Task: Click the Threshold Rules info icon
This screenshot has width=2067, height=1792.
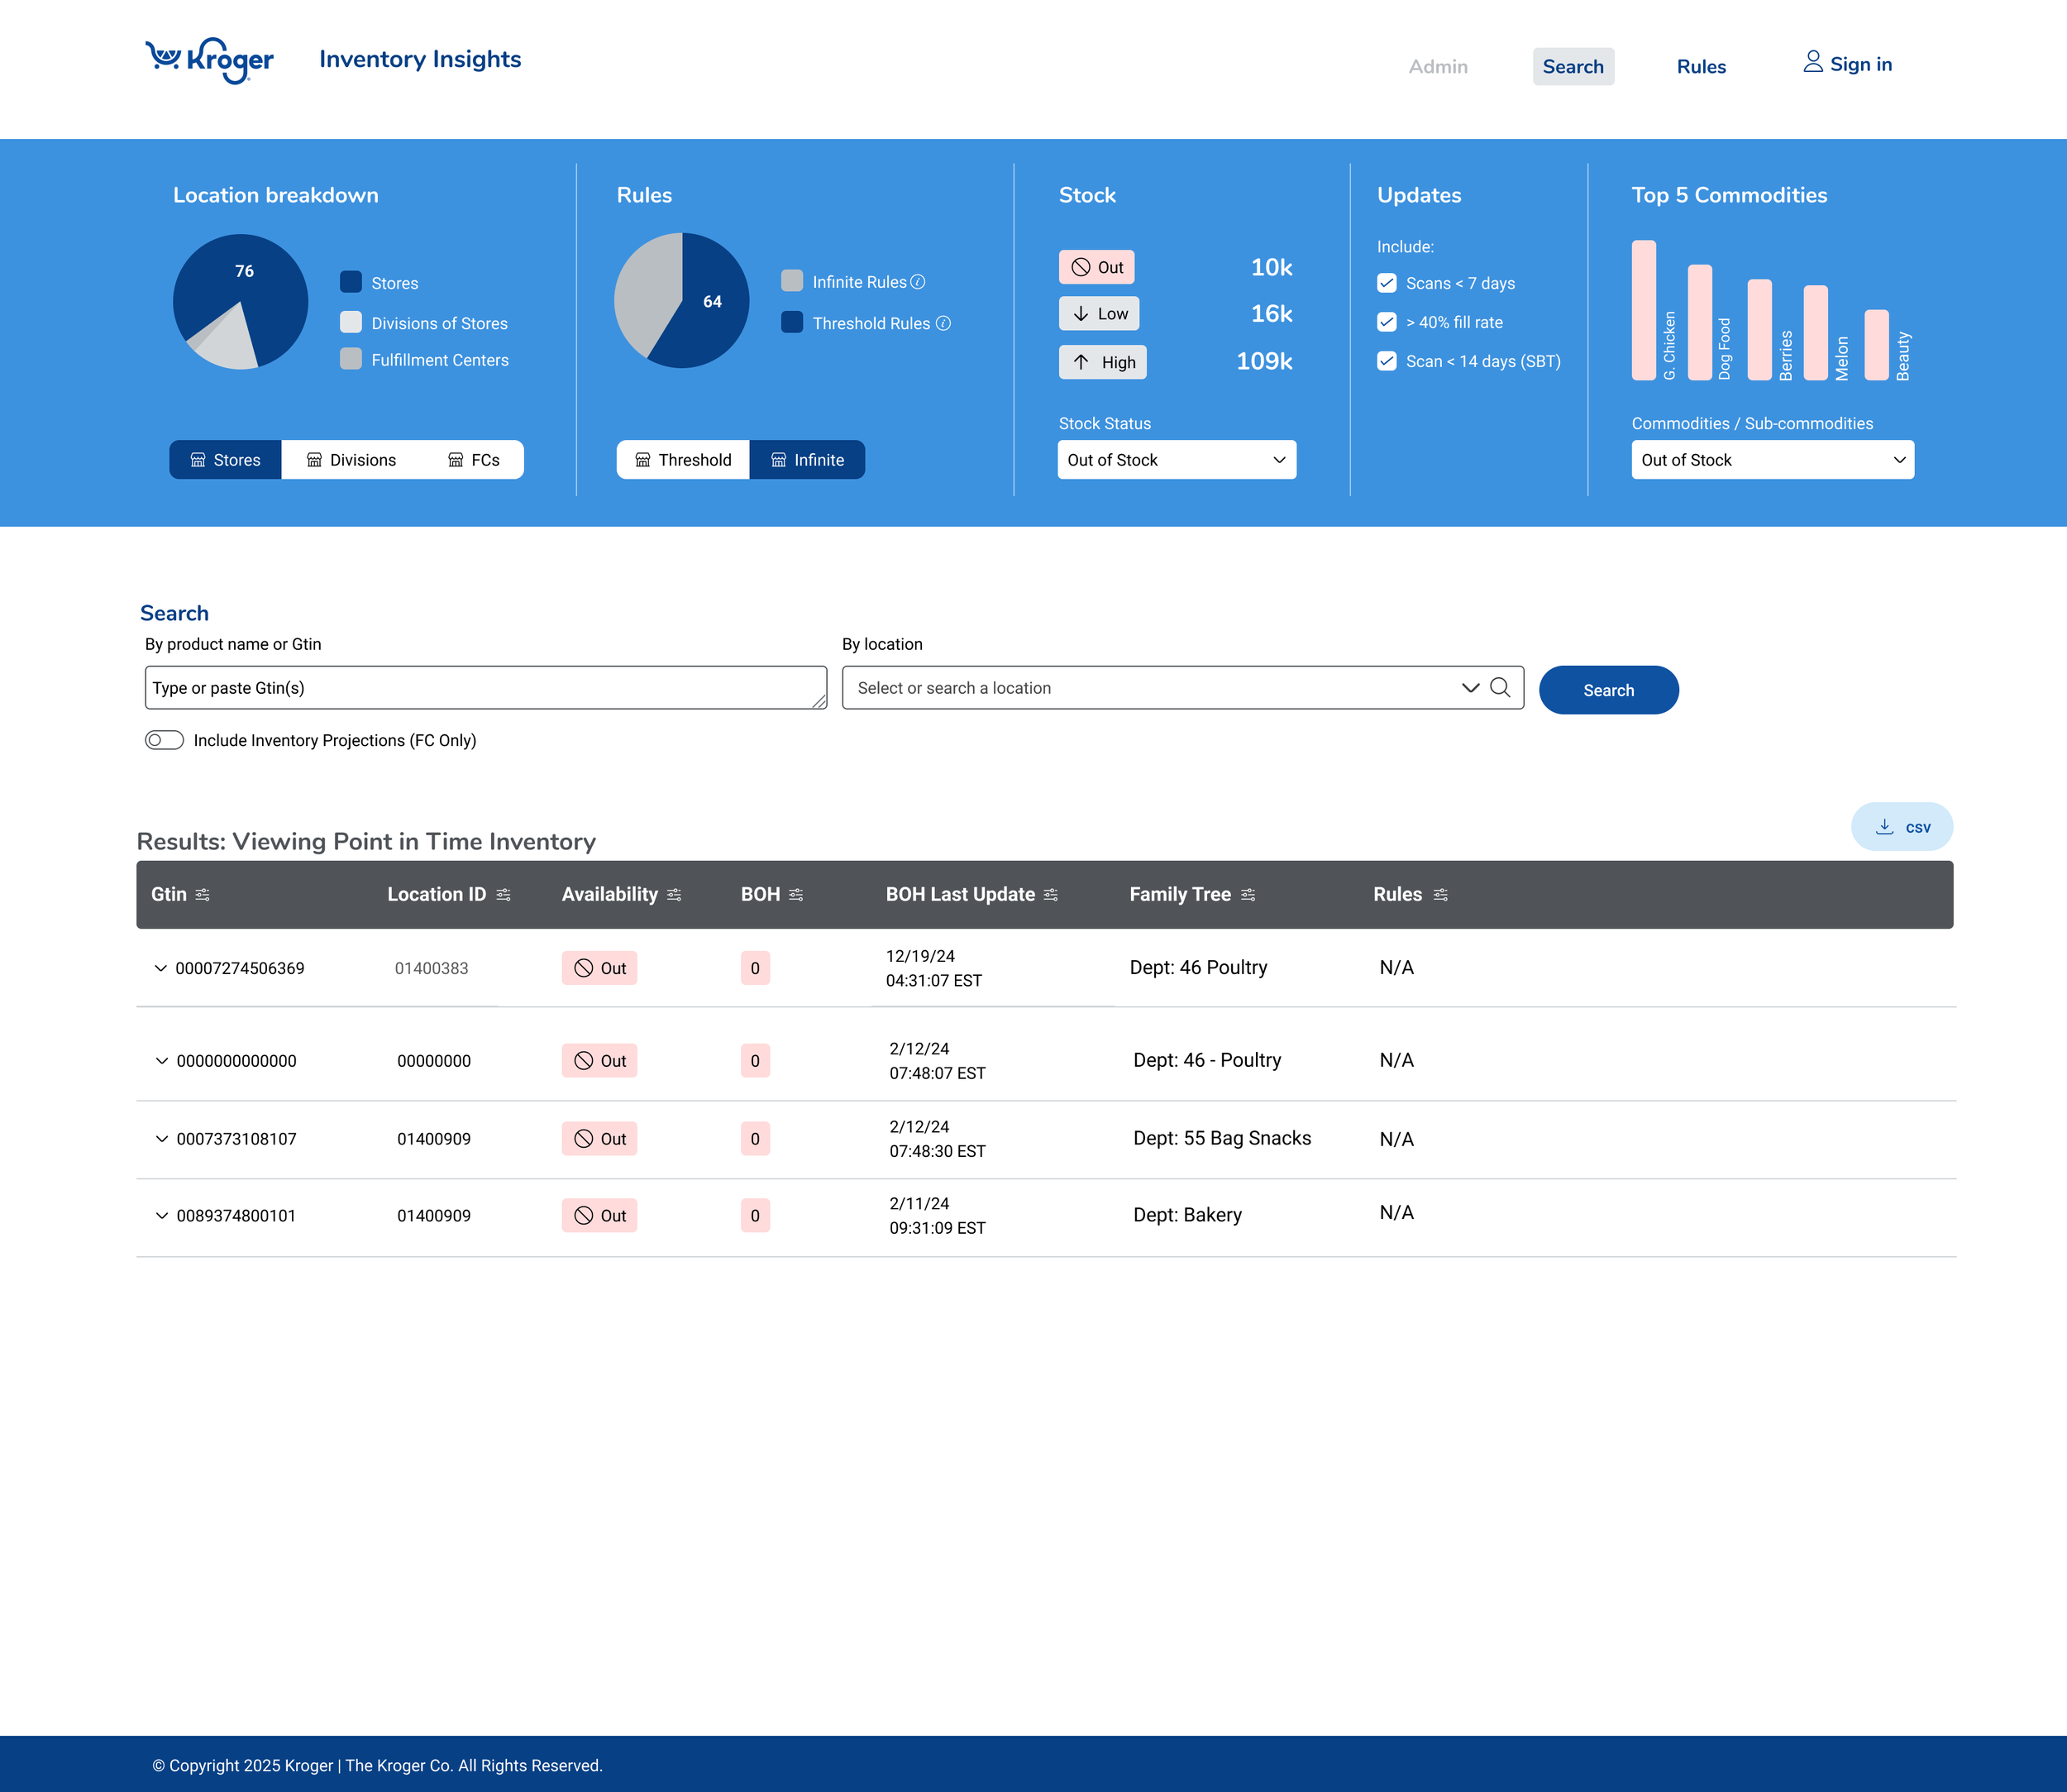Action: click(x=943, y=323)
